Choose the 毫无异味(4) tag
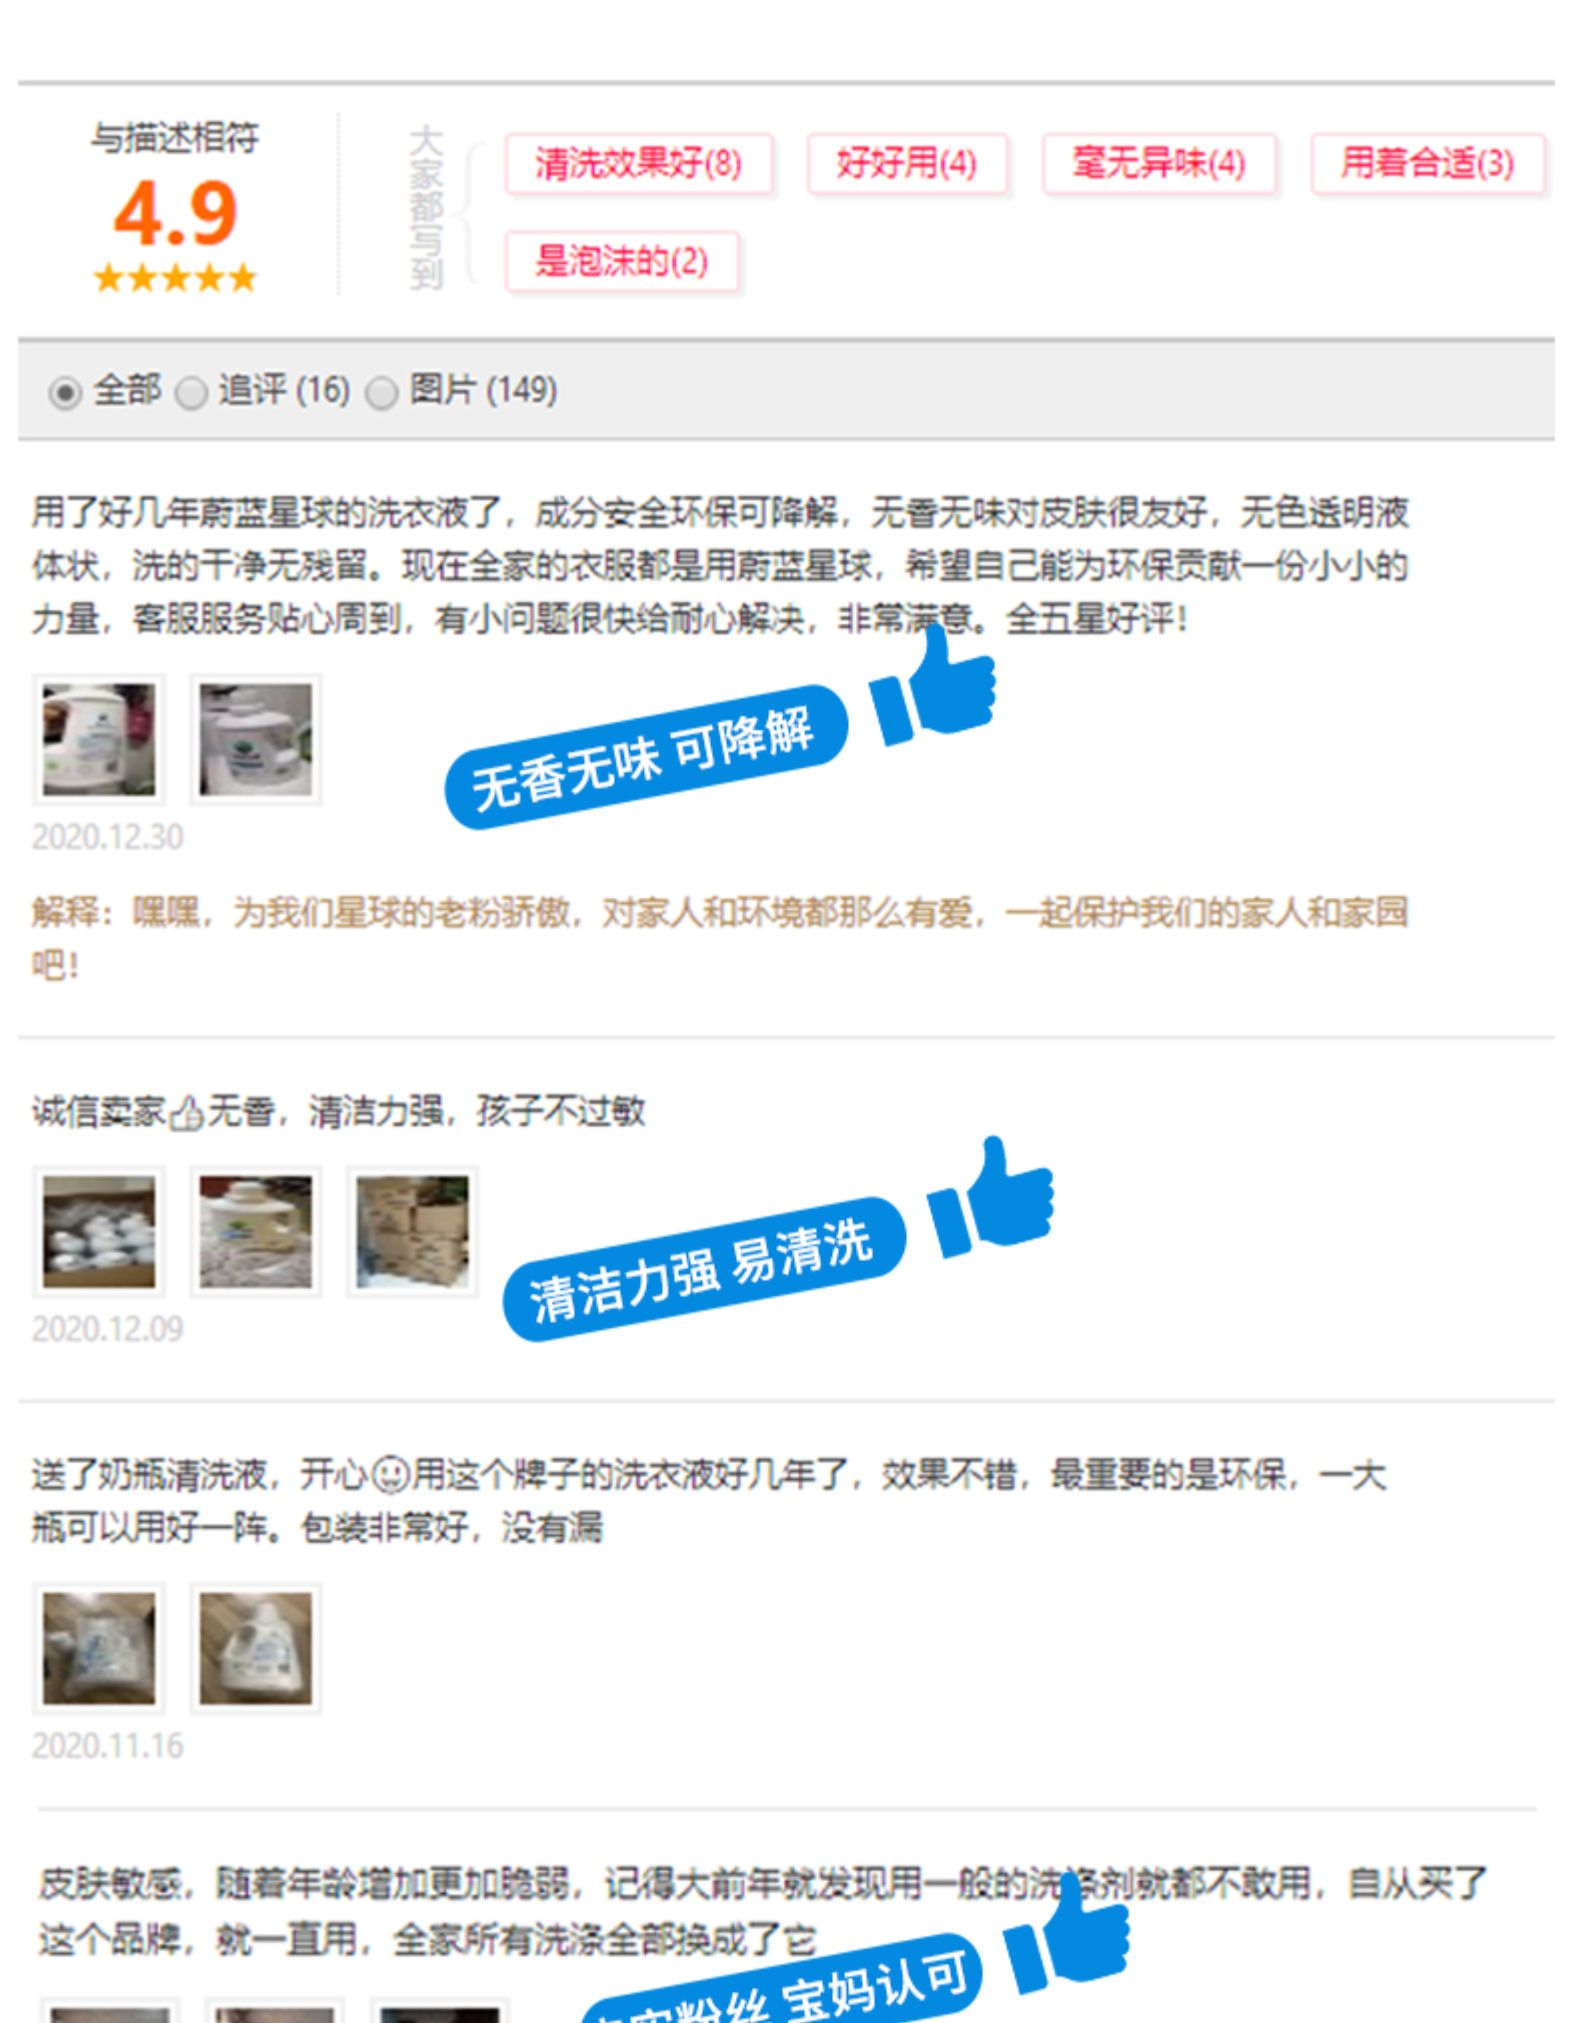This screenshot has width=1581, height=2023. coord(1159,163)
